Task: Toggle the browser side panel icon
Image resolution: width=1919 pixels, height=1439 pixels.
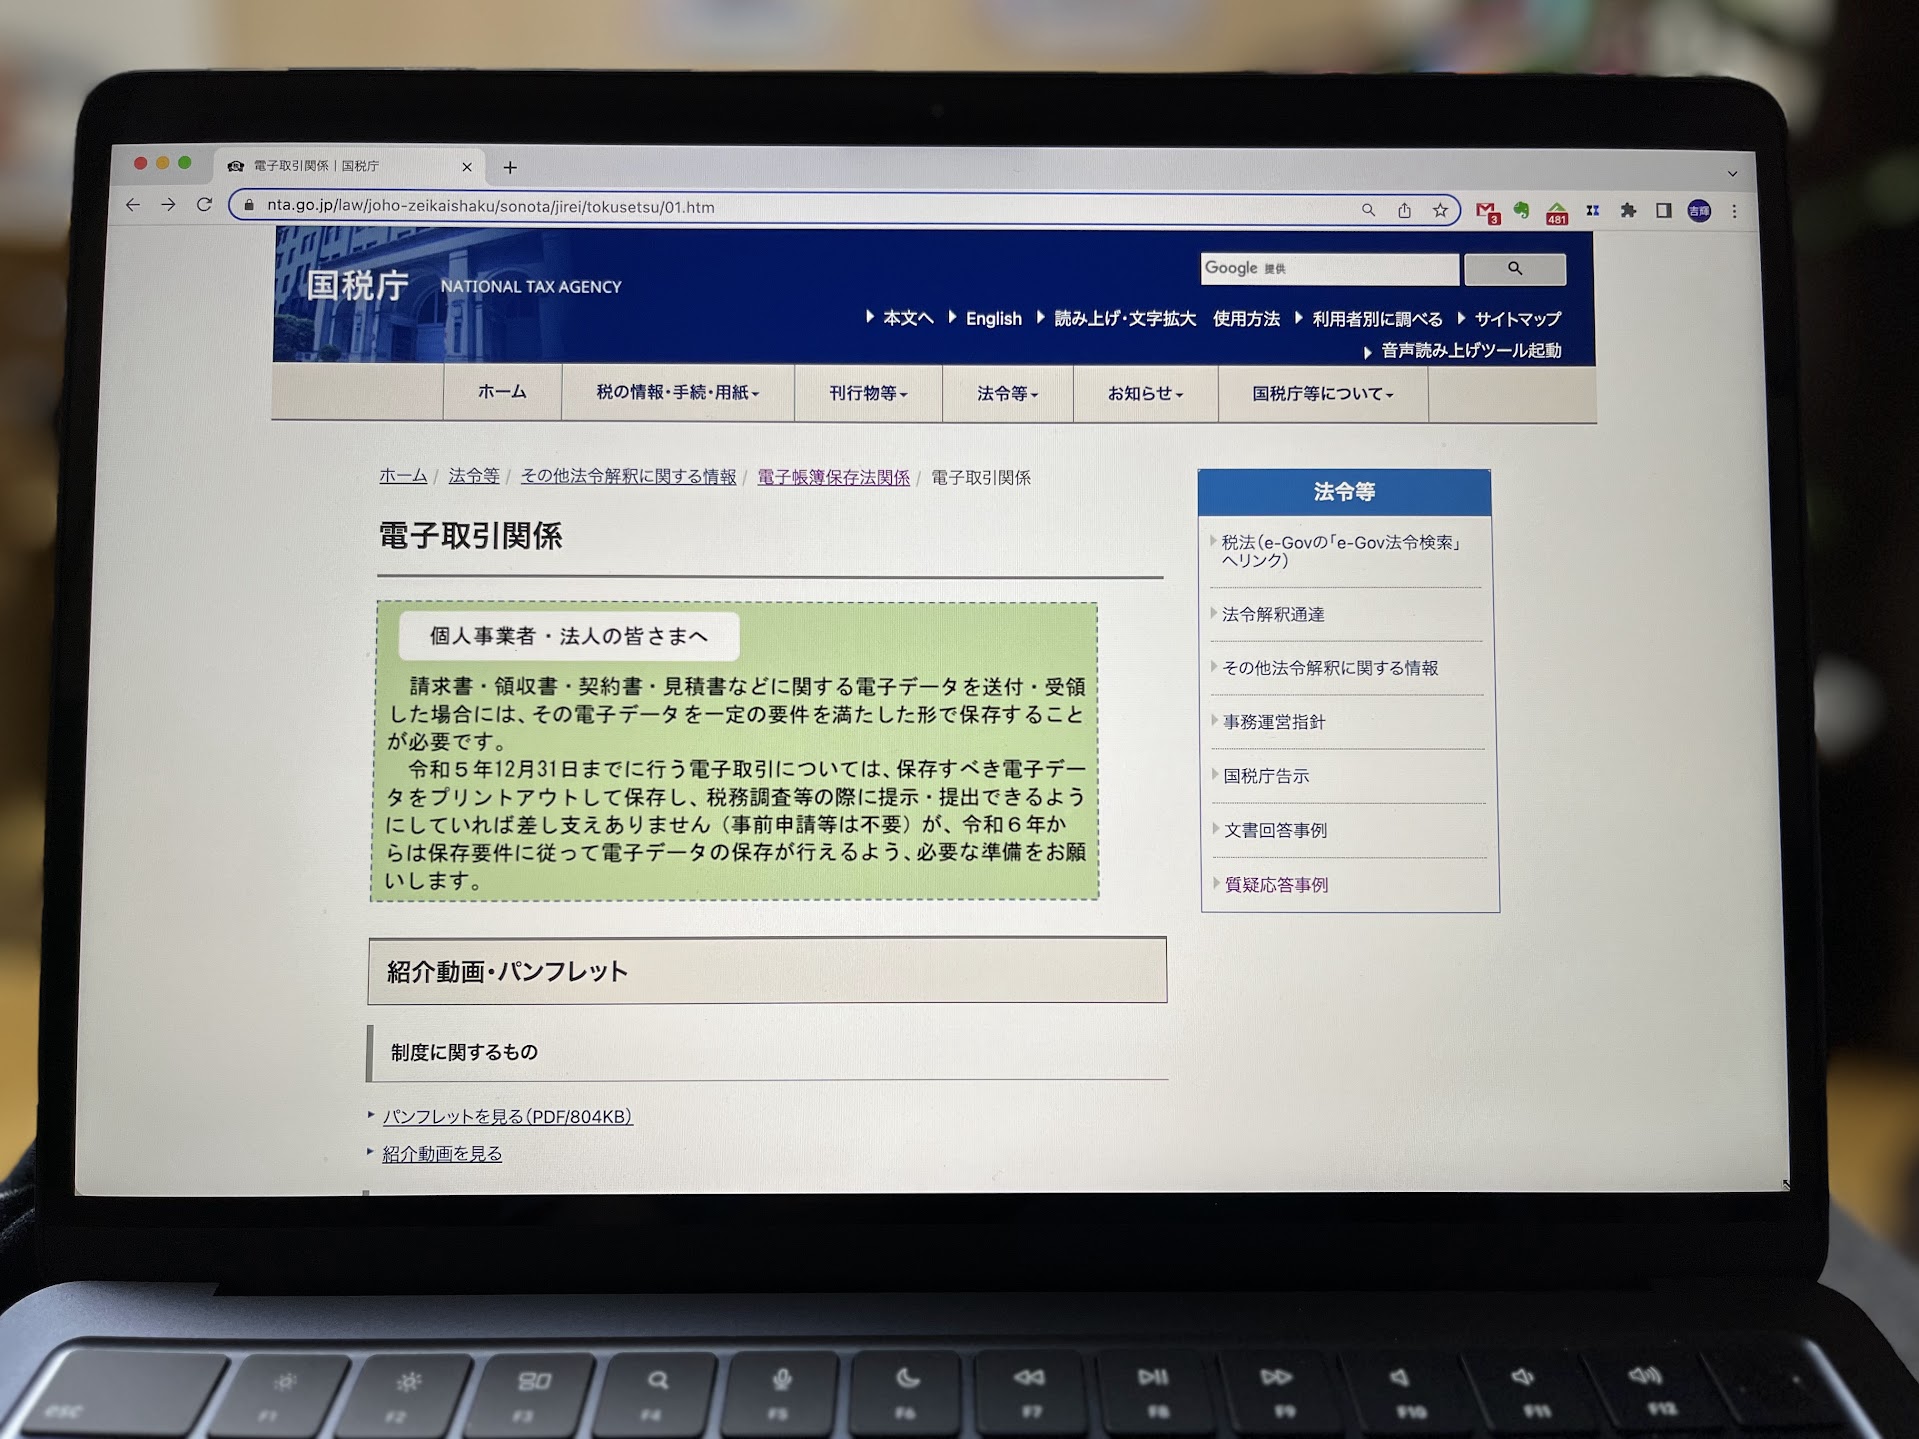Action: pos(1663,211)
